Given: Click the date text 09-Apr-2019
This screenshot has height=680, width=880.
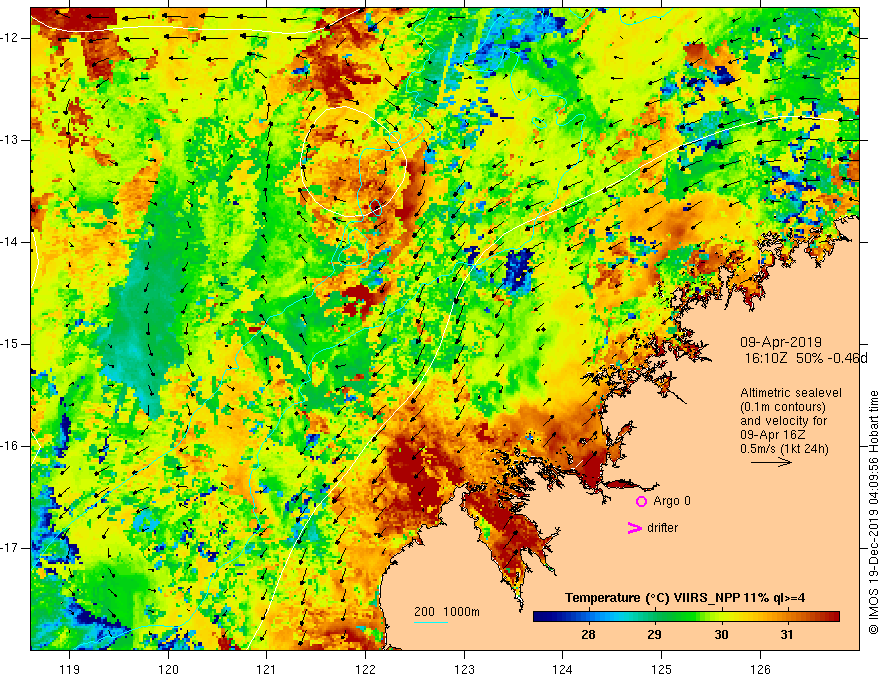Looking at the screenshot, I should click(x=781, y=342).
